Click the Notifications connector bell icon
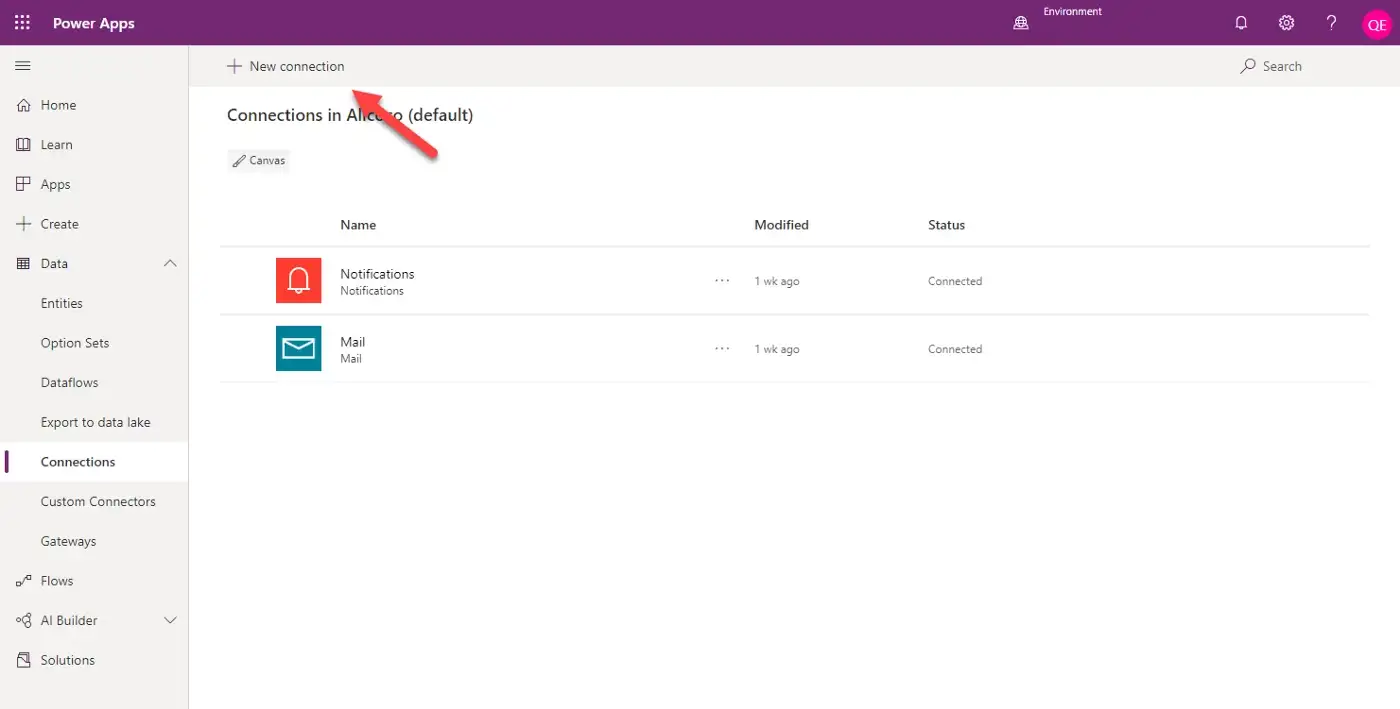 298,280
